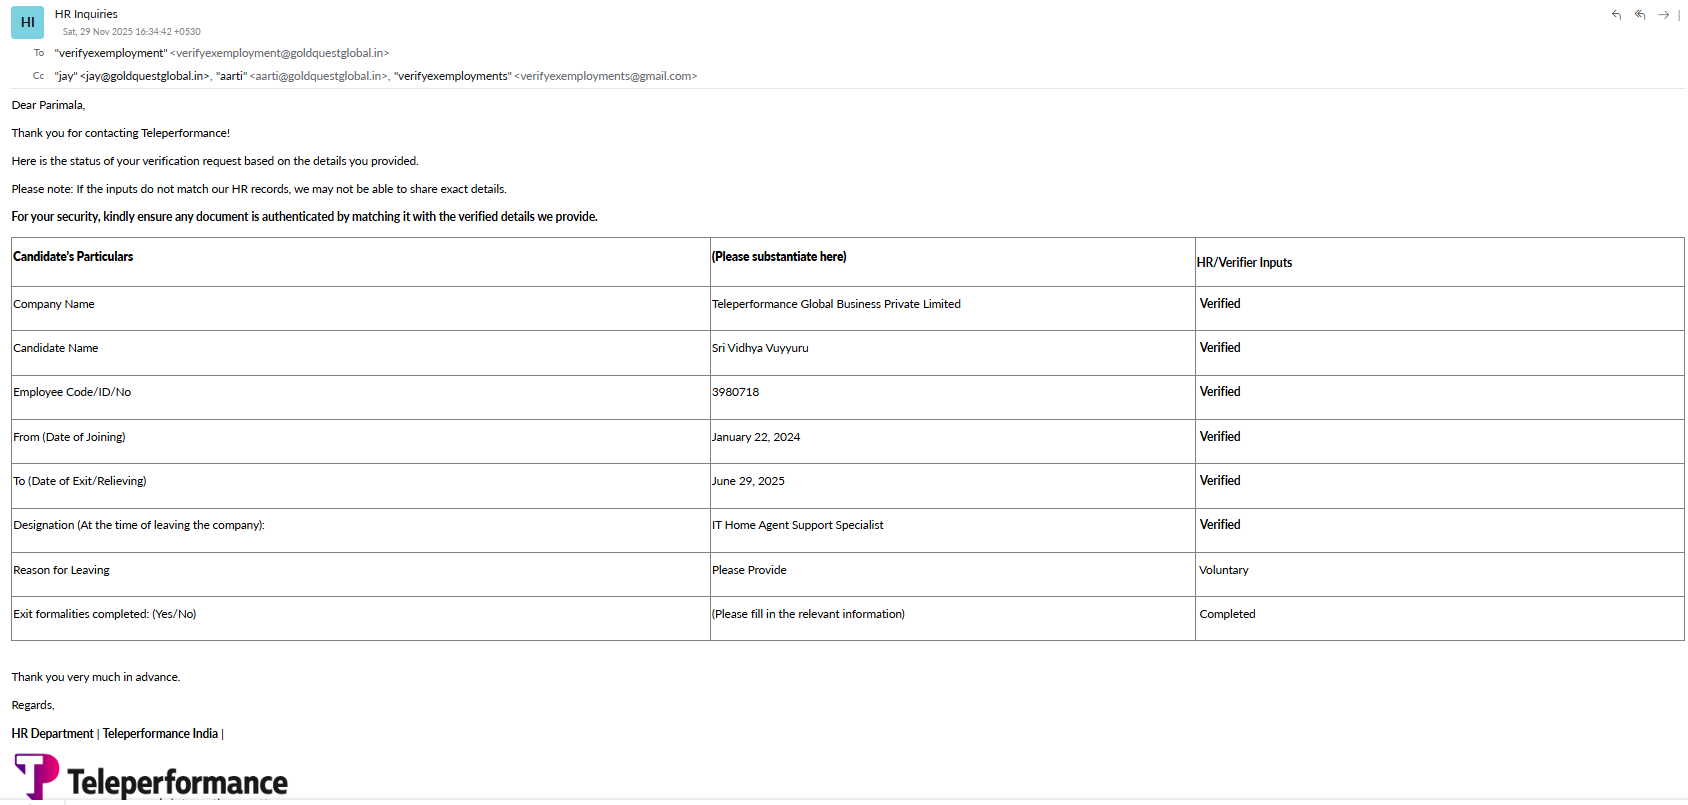Viewport: 1688px width, 805px height.
Task: Click the email date and time stamp
Action: point(131,32)
